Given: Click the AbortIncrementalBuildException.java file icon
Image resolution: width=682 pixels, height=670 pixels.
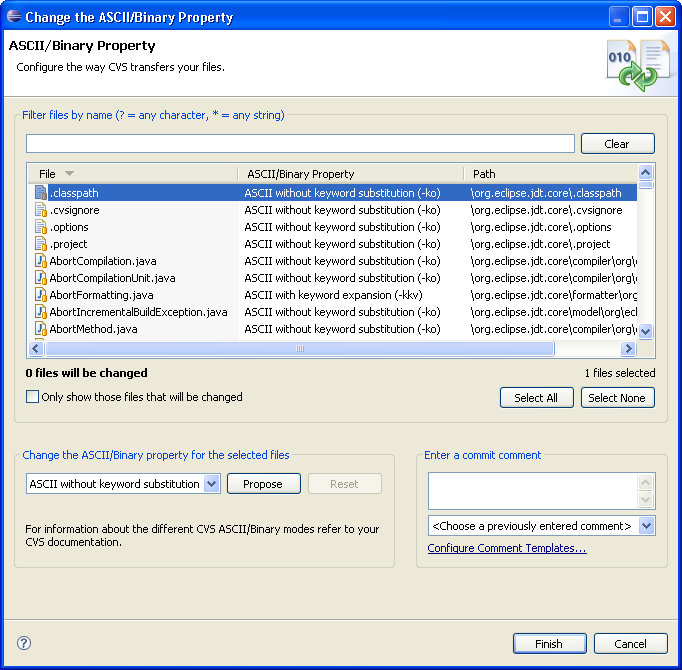Looking at the screenshot, I should tap(41, 312).
